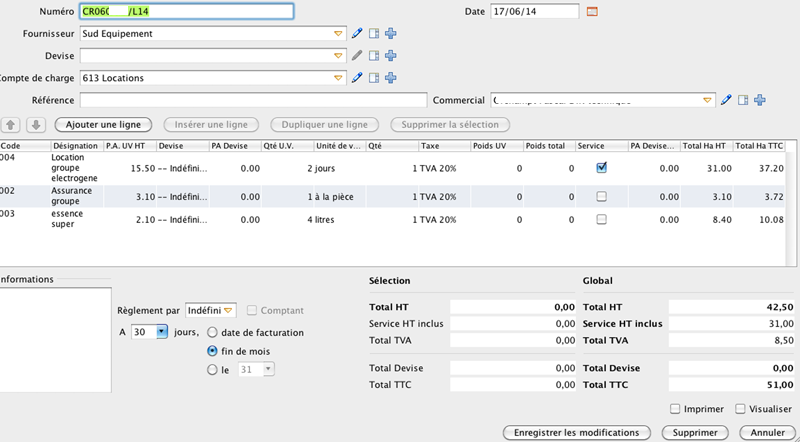Click the Global Total HT value 42,50
The height and width of the screenshot is (442, 800).
point(732,307)
